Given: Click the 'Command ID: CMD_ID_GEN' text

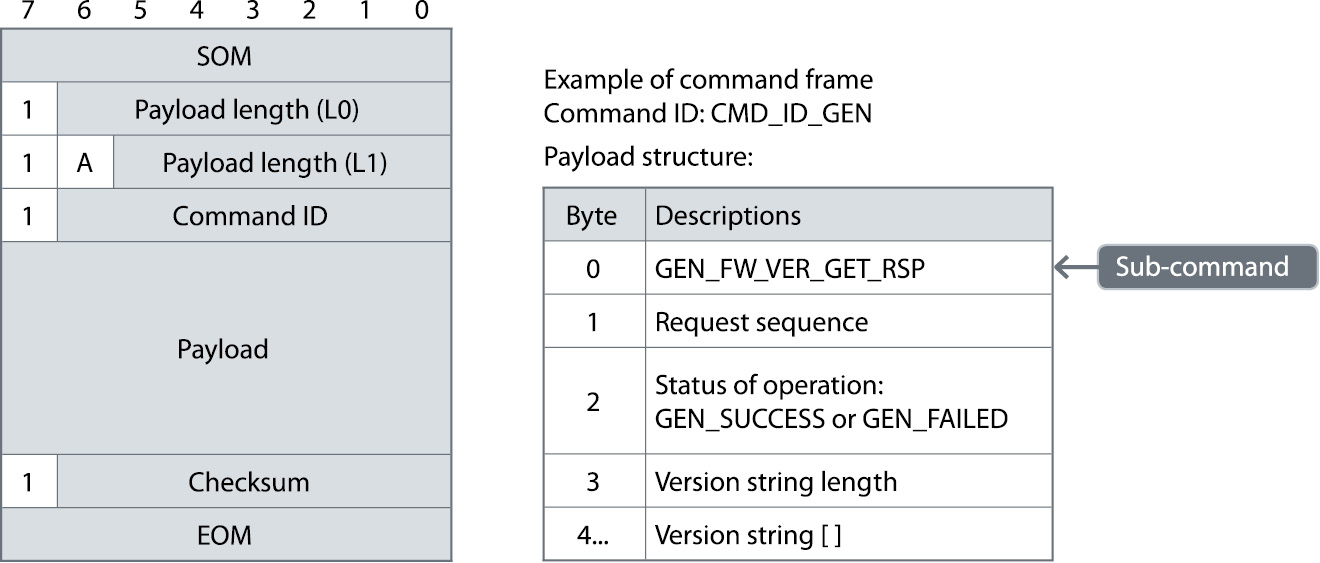Looking at the screenshot, I should [x=707, y=114].
